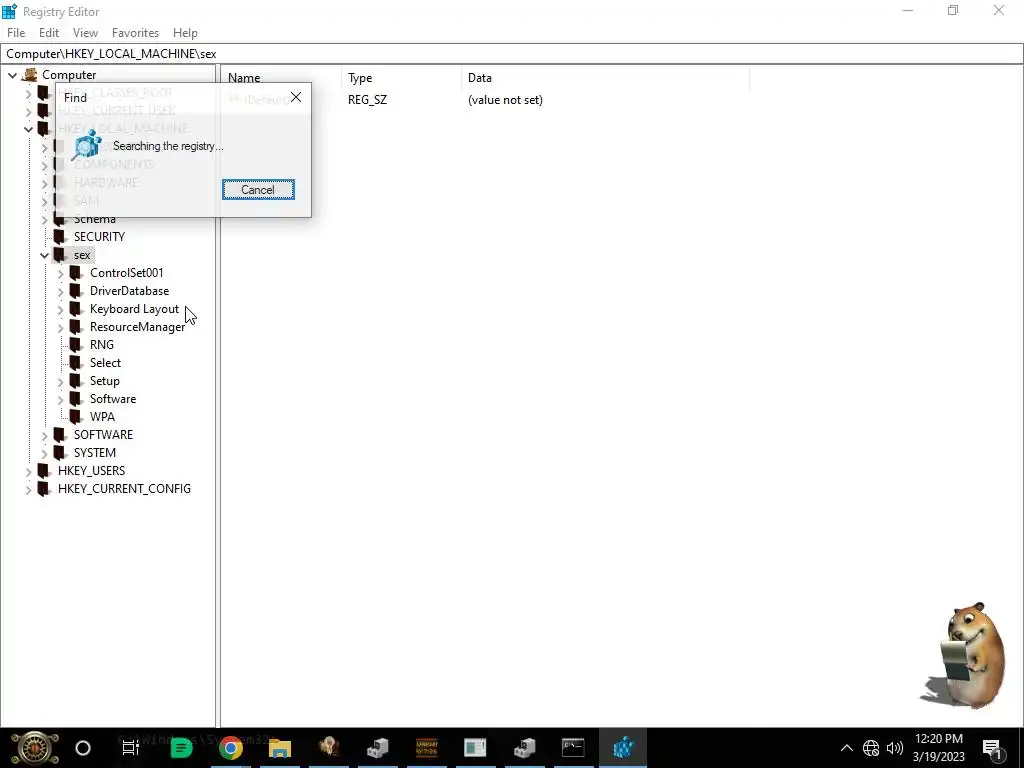Close the Find dialog
Viewport: 1024px width, 768px height.
click(296, 97)
